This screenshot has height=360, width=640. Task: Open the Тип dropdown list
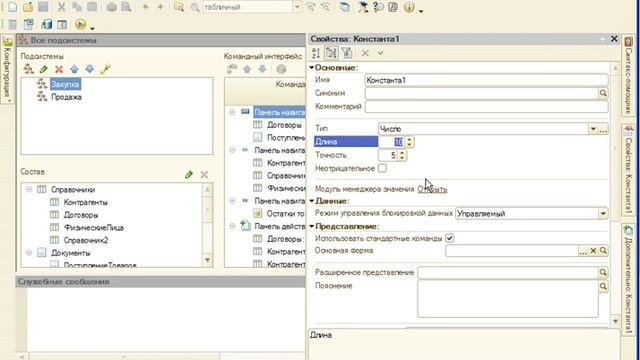point(593,129)
